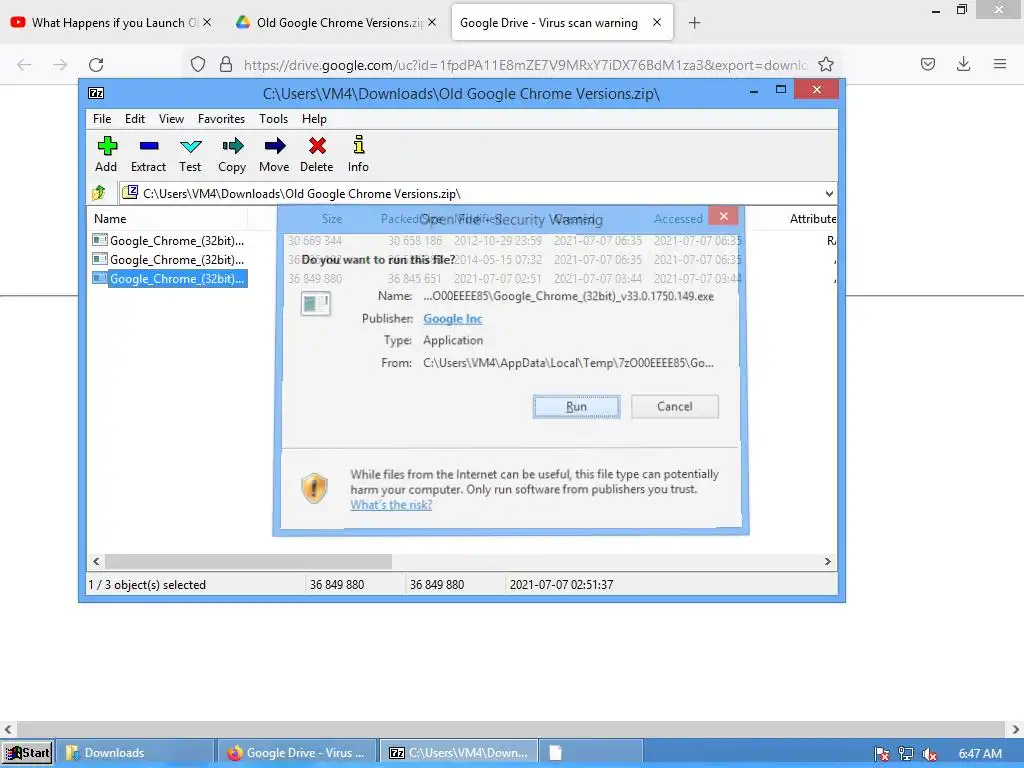The width and height of the screenshot is (1024, 768).
Task: Open Downloads taskbar button
Action: pyautogui.click(x=135, y=753)
